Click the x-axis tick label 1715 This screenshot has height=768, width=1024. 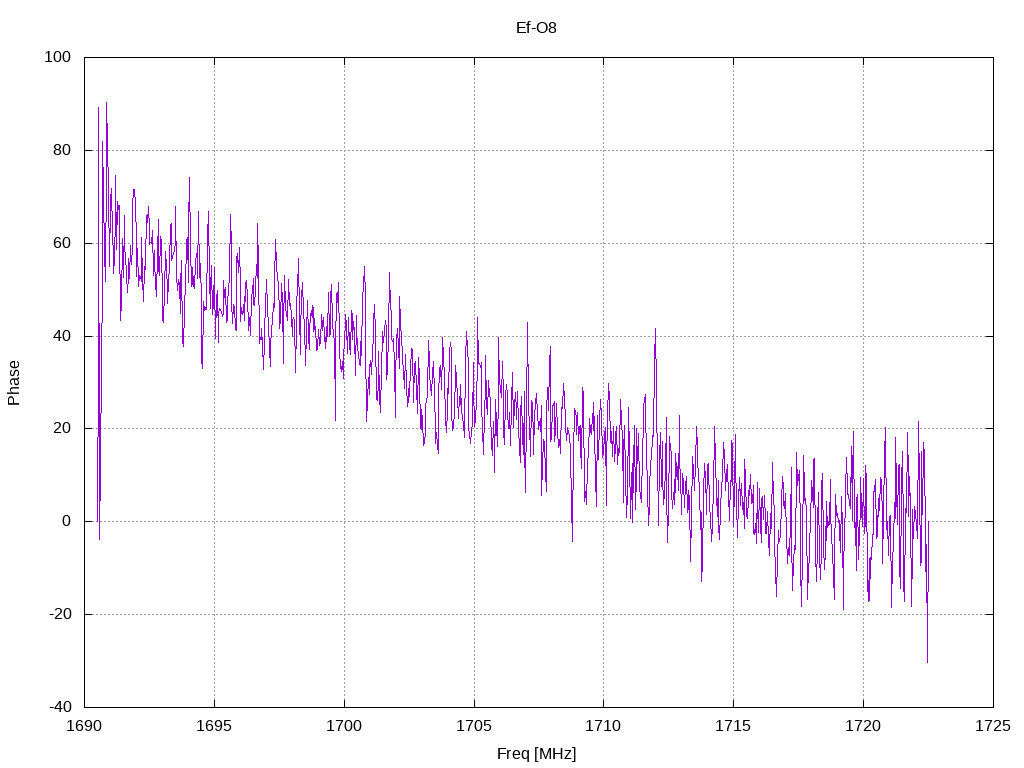[x=733, y=726]
